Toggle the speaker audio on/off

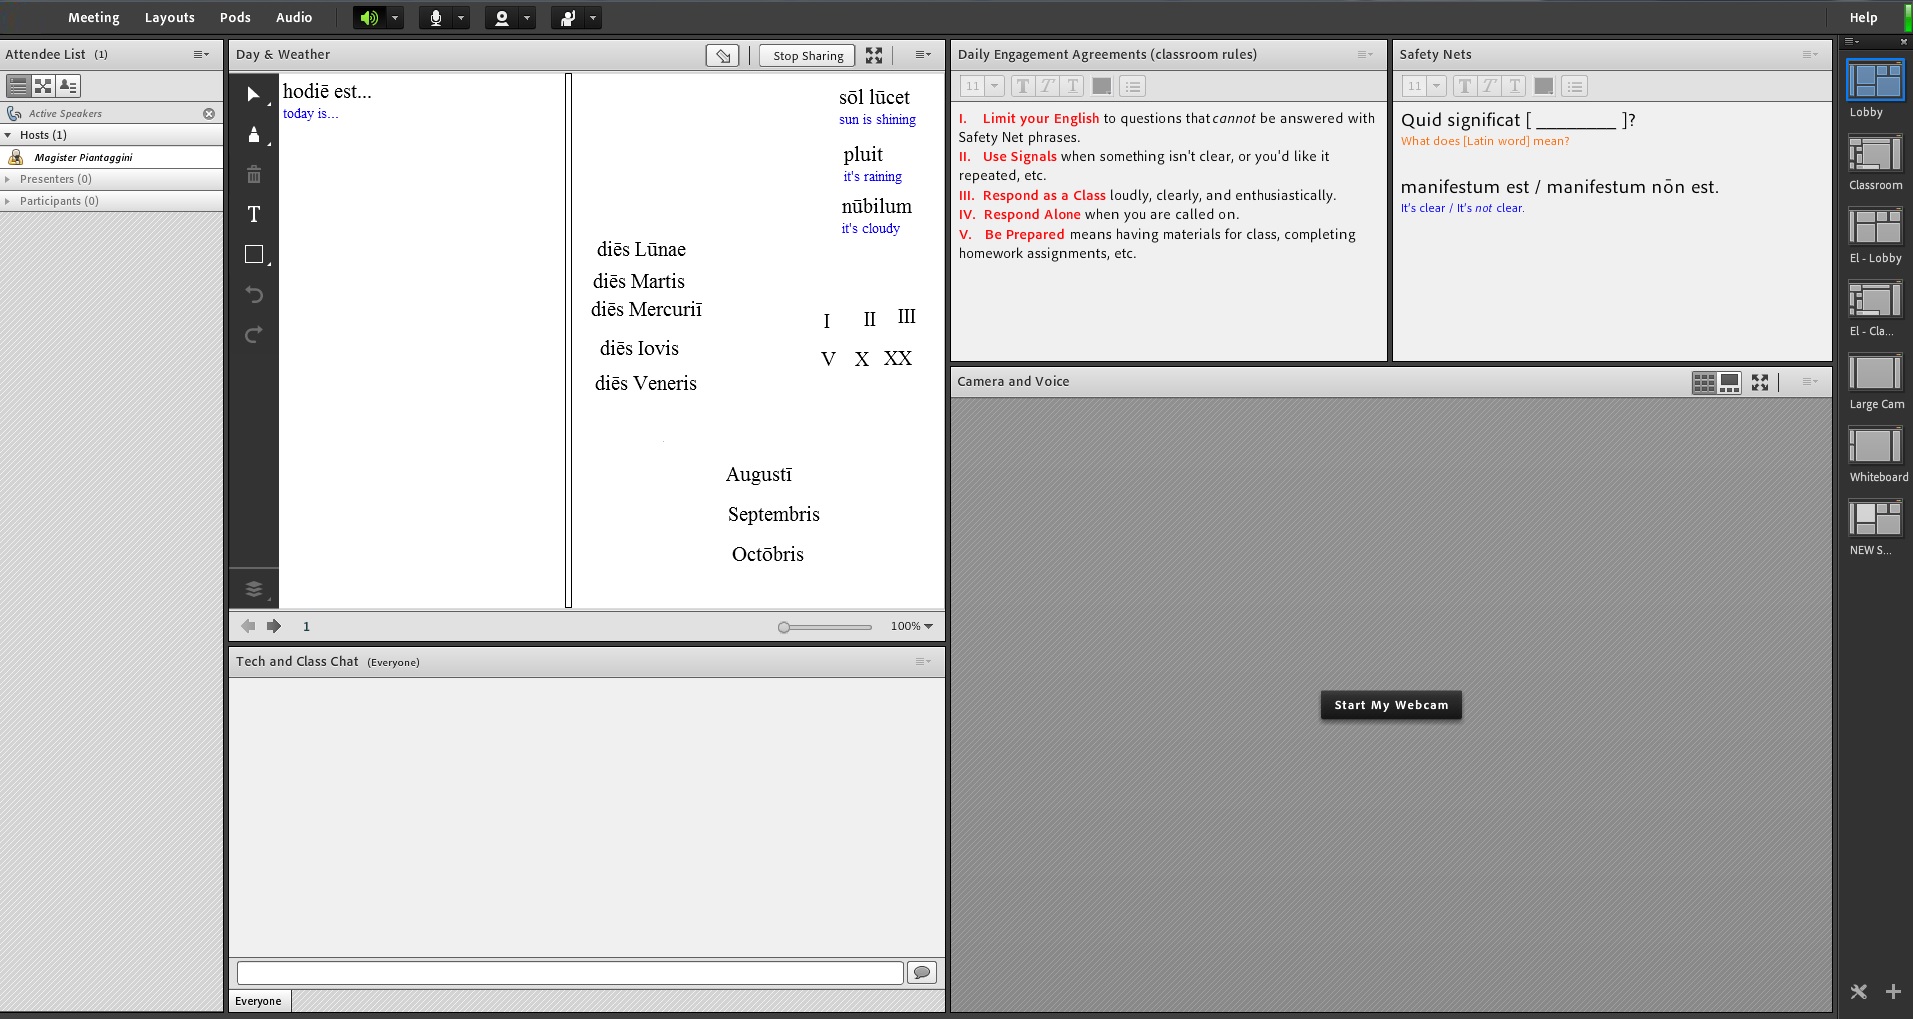pos(369,18)
